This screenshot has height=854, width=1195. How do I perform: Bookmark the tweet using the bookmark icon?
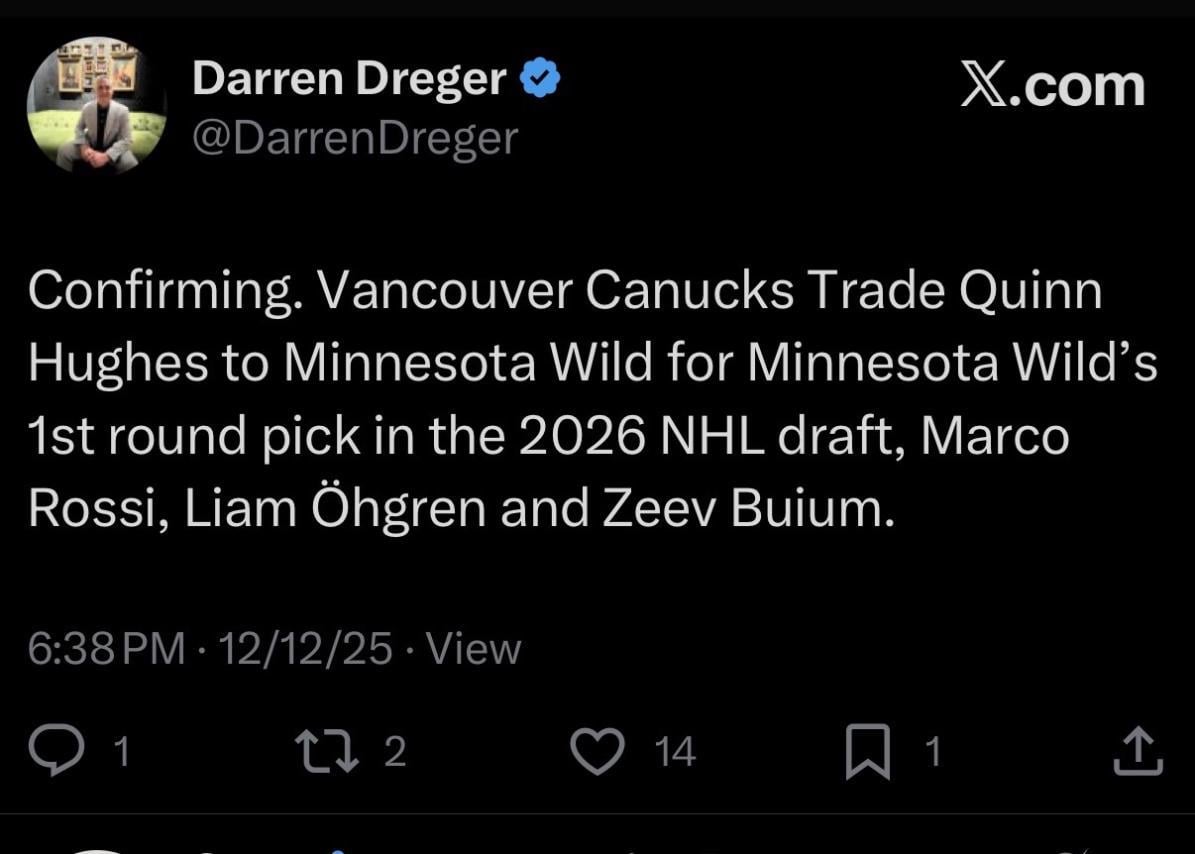pyautogui.click(x=870, y=750)
